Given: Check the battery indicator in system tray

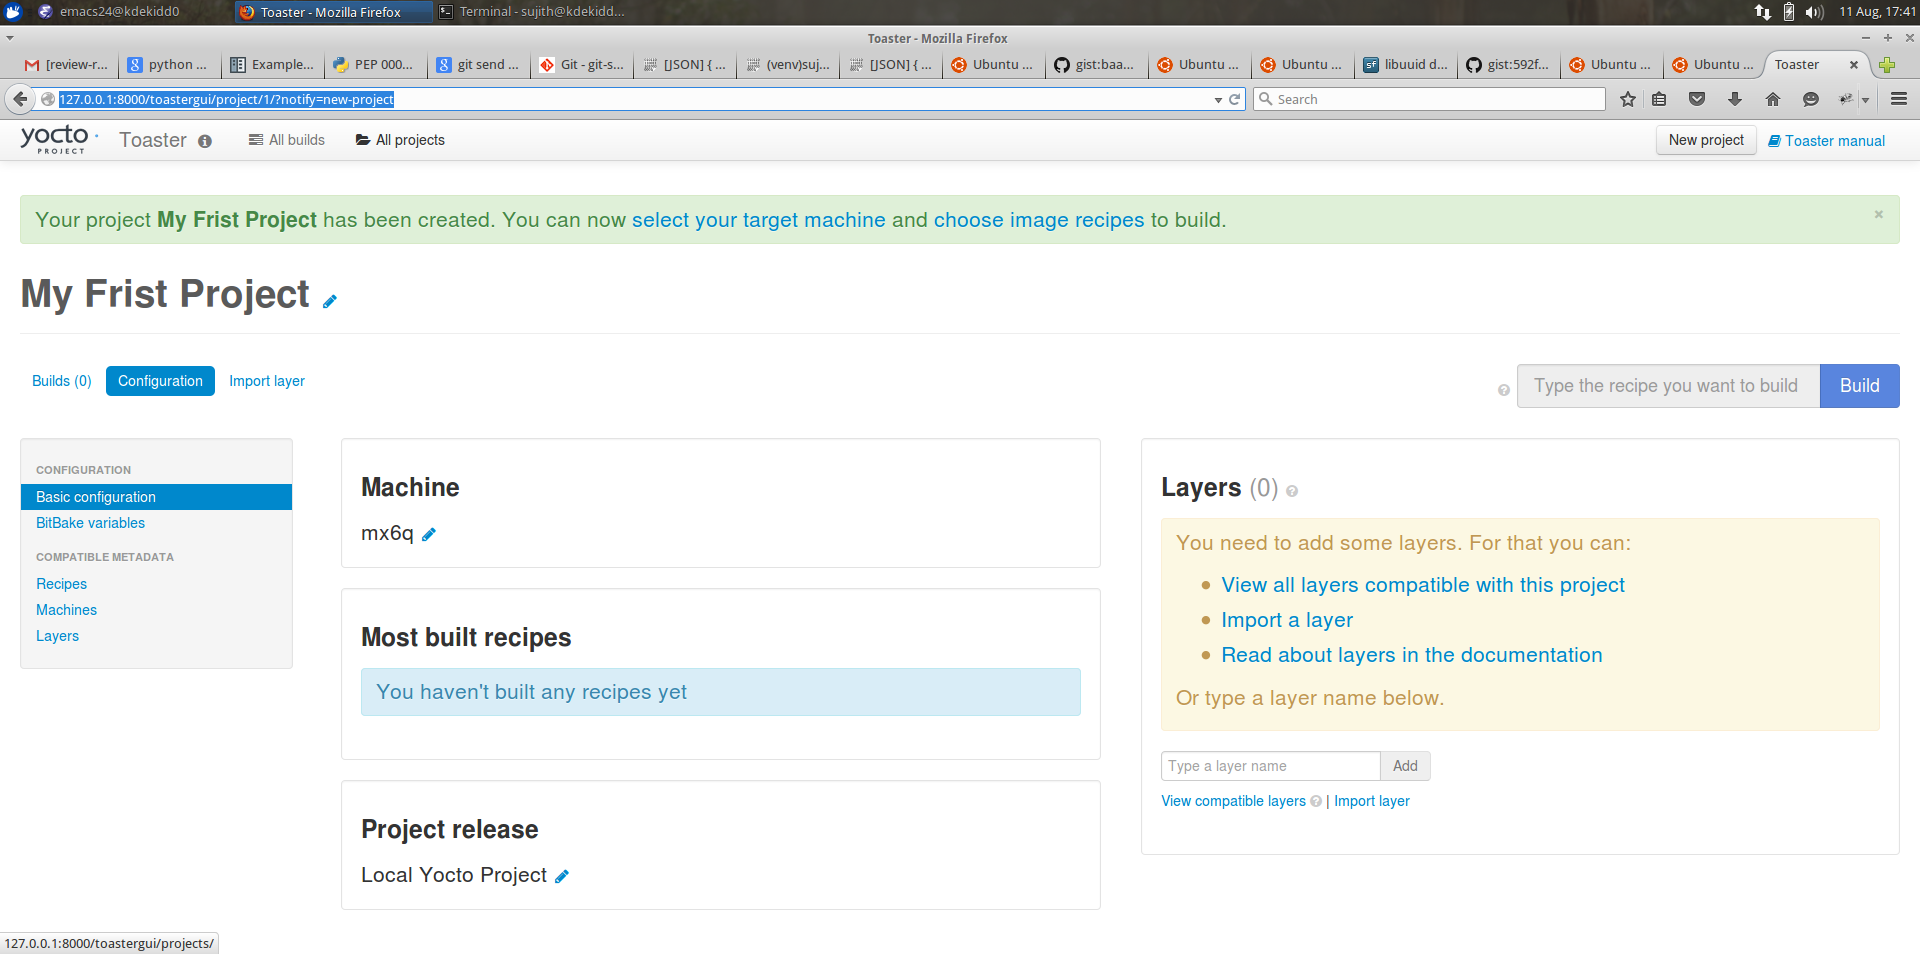Looking at the screenshot, I should 1789,12.
